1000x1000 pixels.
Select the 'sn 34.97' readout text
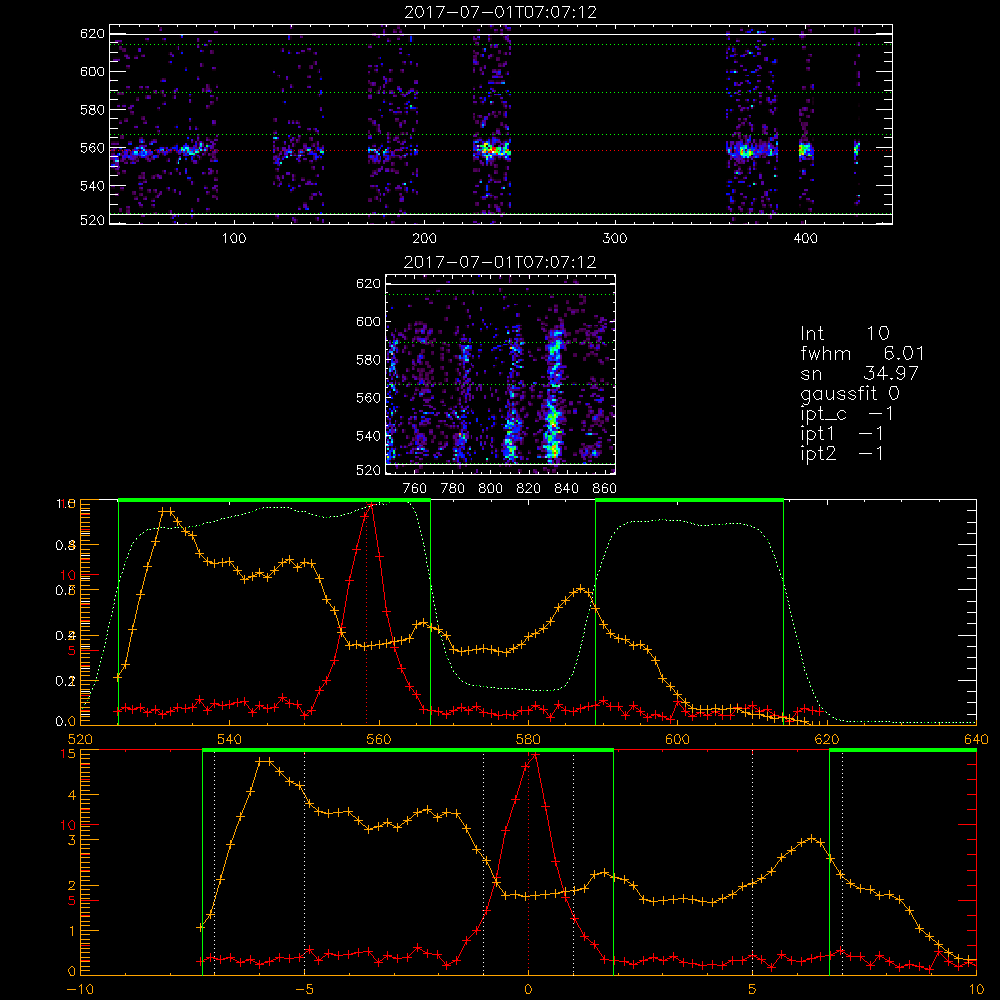[x=860, y=373]
